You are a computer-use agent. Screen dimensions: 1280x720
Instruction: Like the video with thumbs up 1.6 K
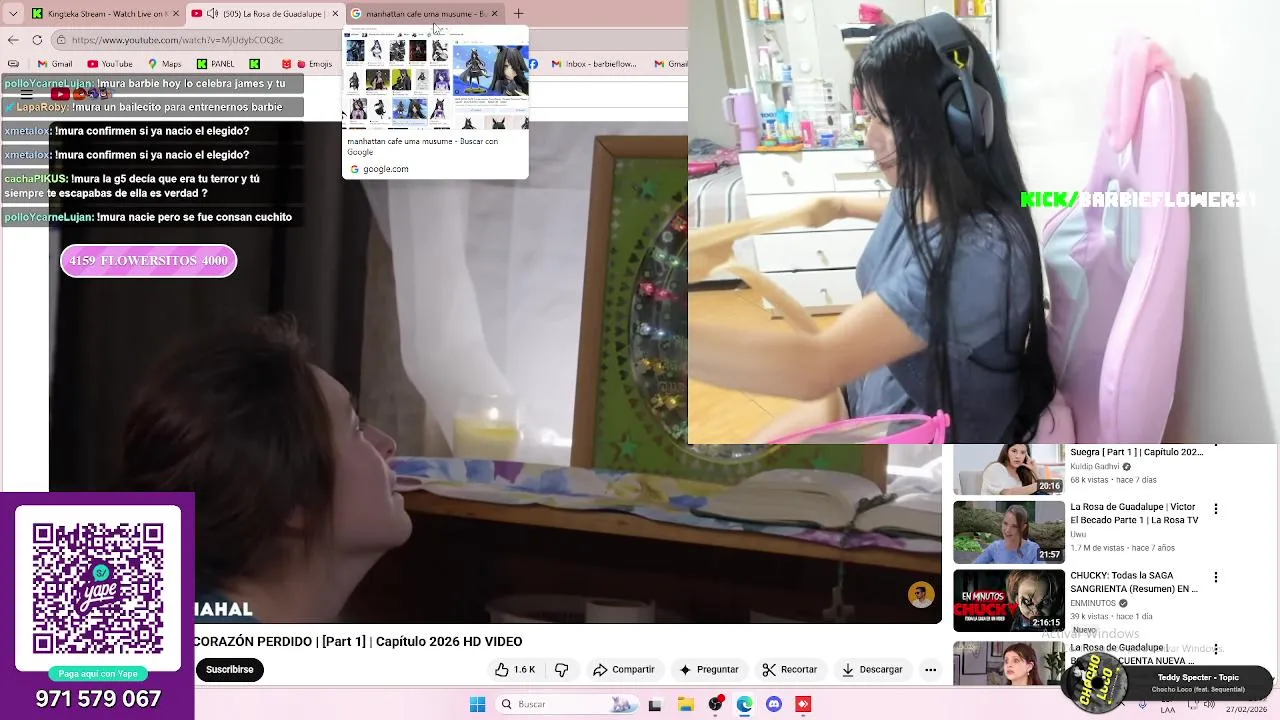coord(514,670)
